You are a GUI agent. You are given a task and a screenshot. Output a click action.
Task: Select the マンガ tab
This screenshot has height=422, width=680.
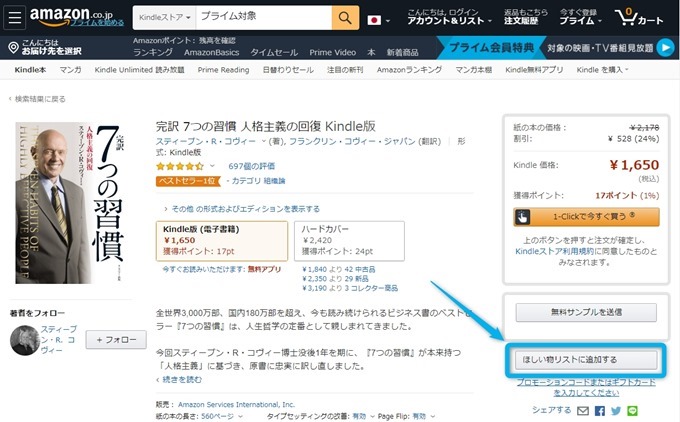coord(70,70)
